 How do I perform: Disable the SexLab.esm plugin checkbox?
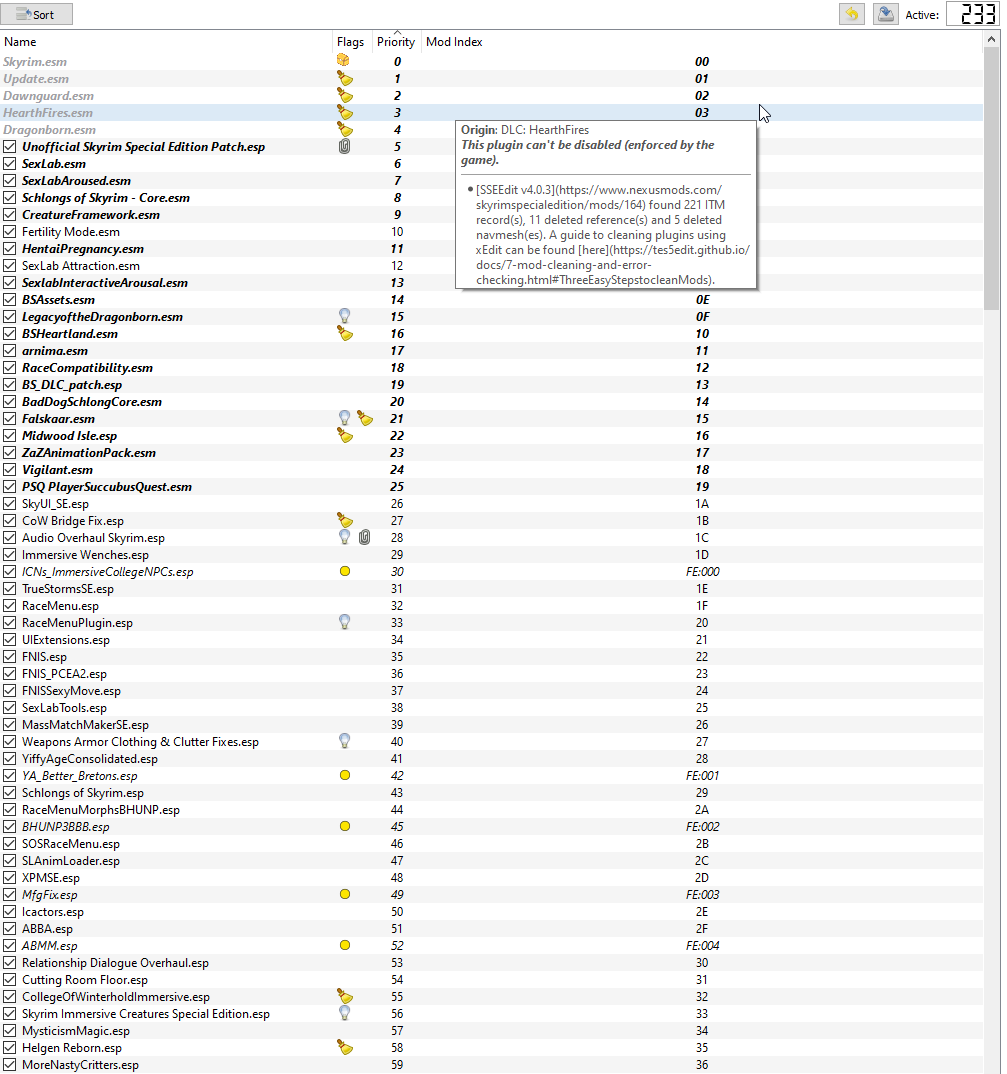(x=10, y=164)
